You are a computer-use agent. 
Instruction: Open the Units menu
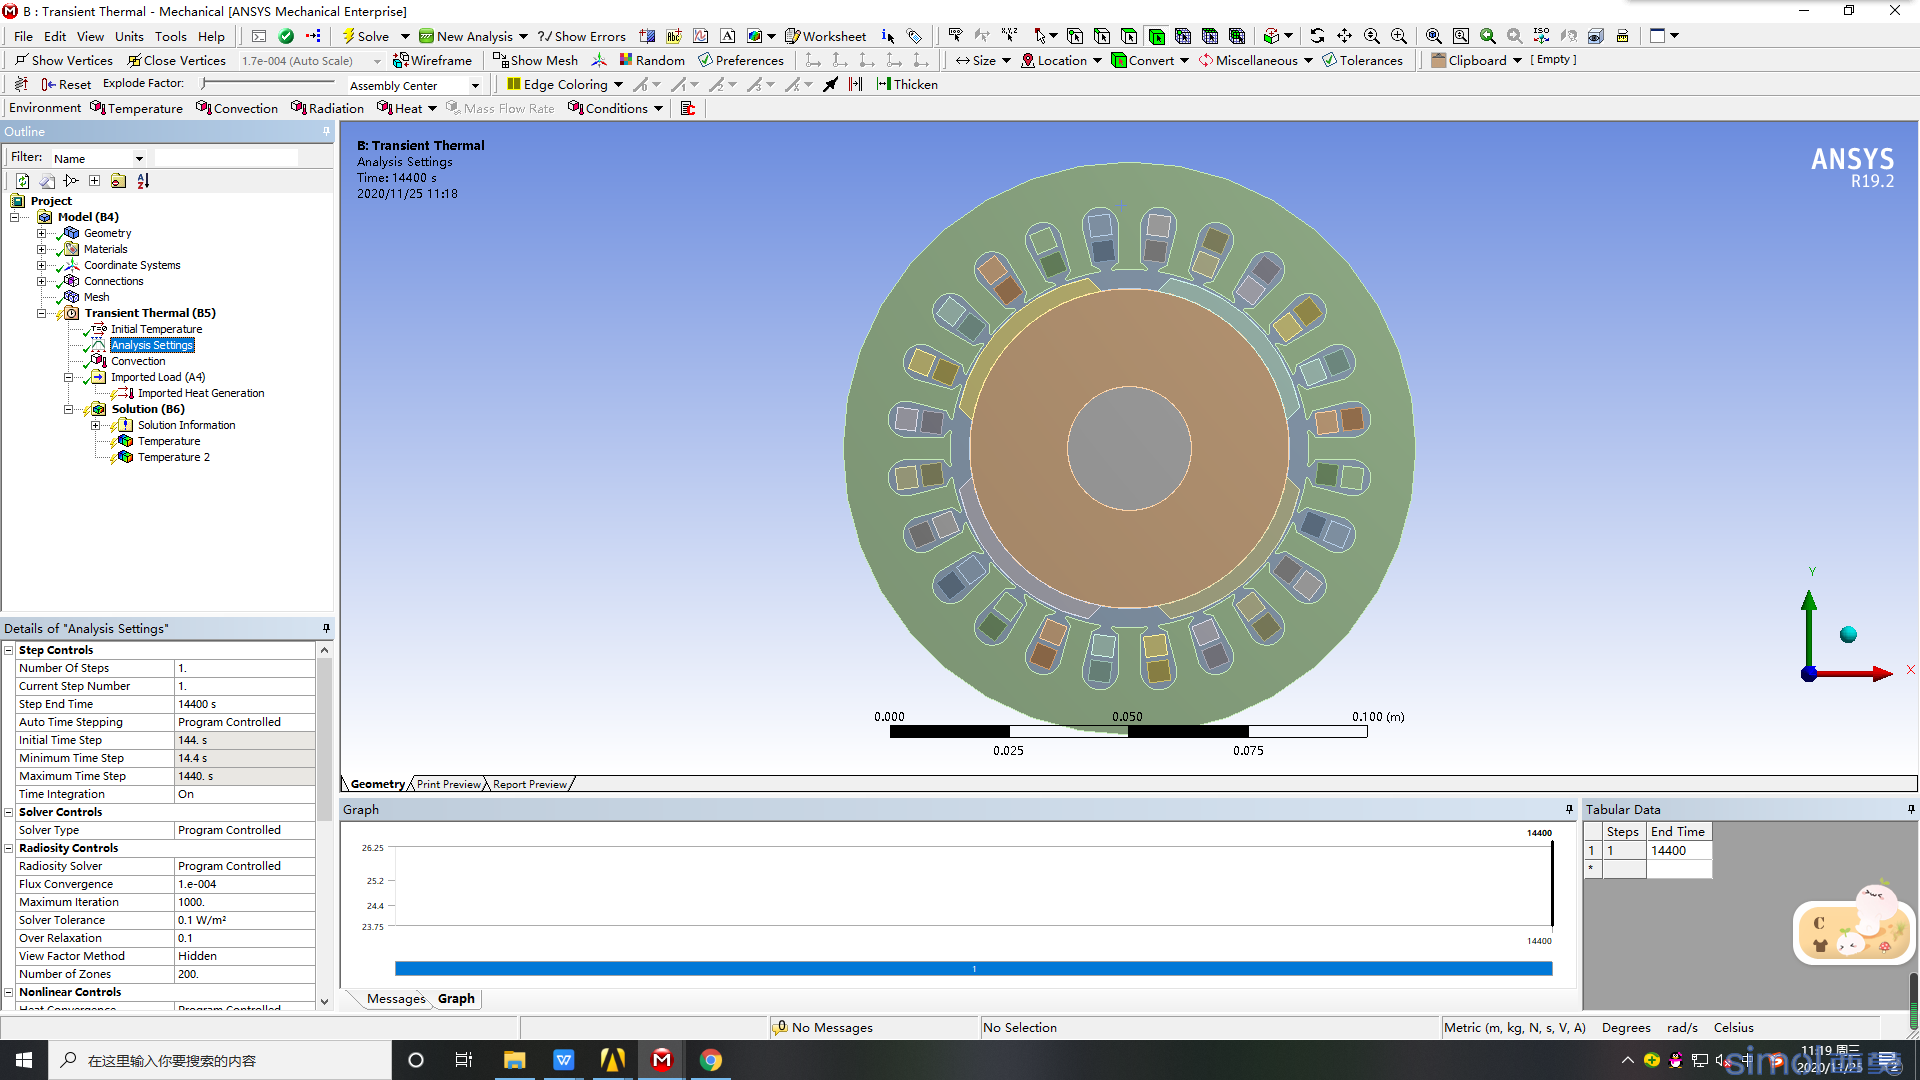point(129,36)
